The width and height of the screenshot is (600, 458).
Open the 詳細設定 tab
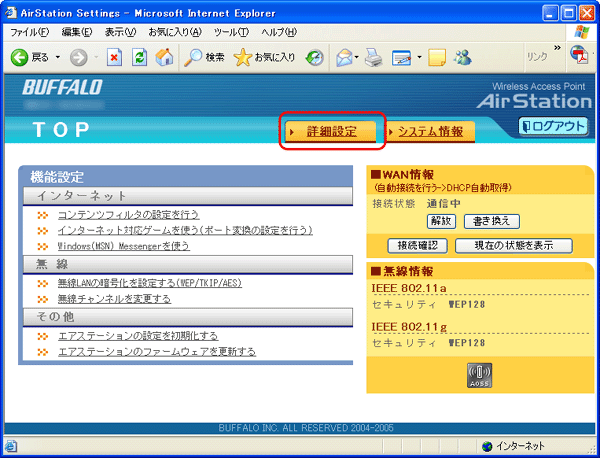point(331,132)
